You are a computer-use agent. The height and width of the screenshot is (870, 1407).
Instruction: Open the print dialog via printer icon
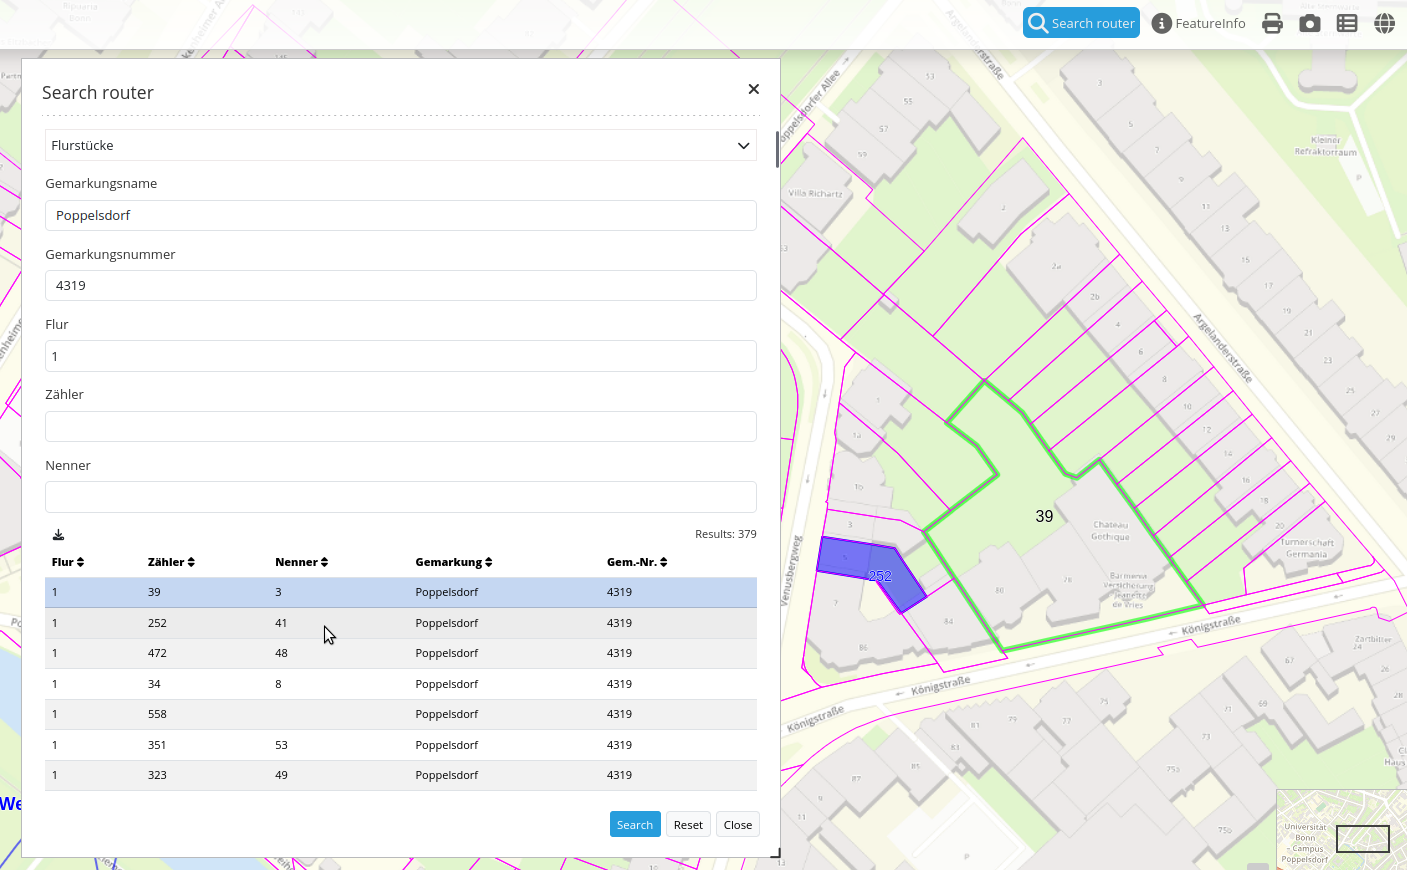1272,23
